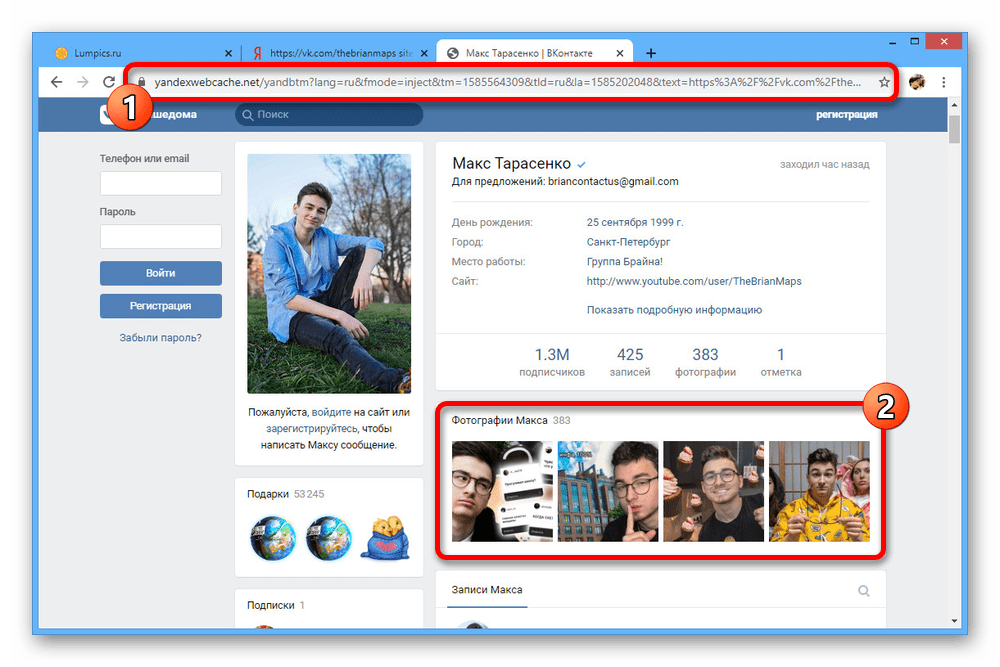Open the 1 отметка counter
This screenshot has height=667, width=1000.
coord(781,362)
